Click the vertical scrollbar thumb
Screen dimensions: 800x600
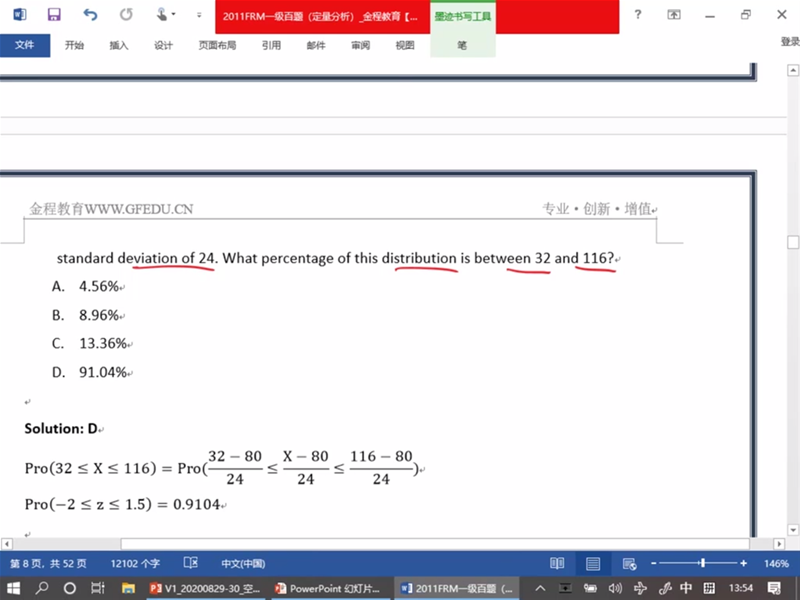tap(793, 242)
